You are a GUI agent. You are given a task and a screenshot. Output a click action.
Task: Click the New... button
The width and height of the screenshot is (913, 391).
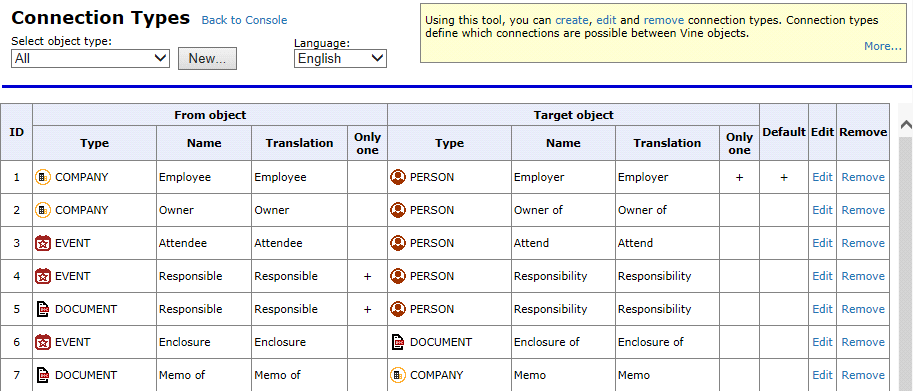tap(207, 58)
